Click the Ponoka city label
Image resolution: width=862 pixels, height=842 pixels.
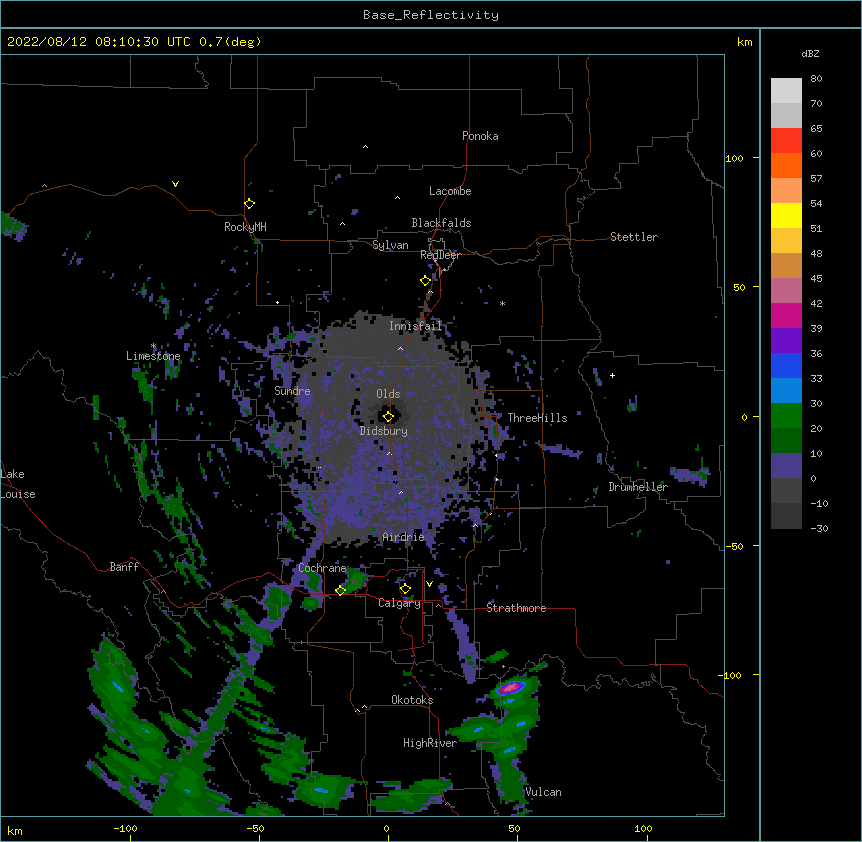point(480,136)
